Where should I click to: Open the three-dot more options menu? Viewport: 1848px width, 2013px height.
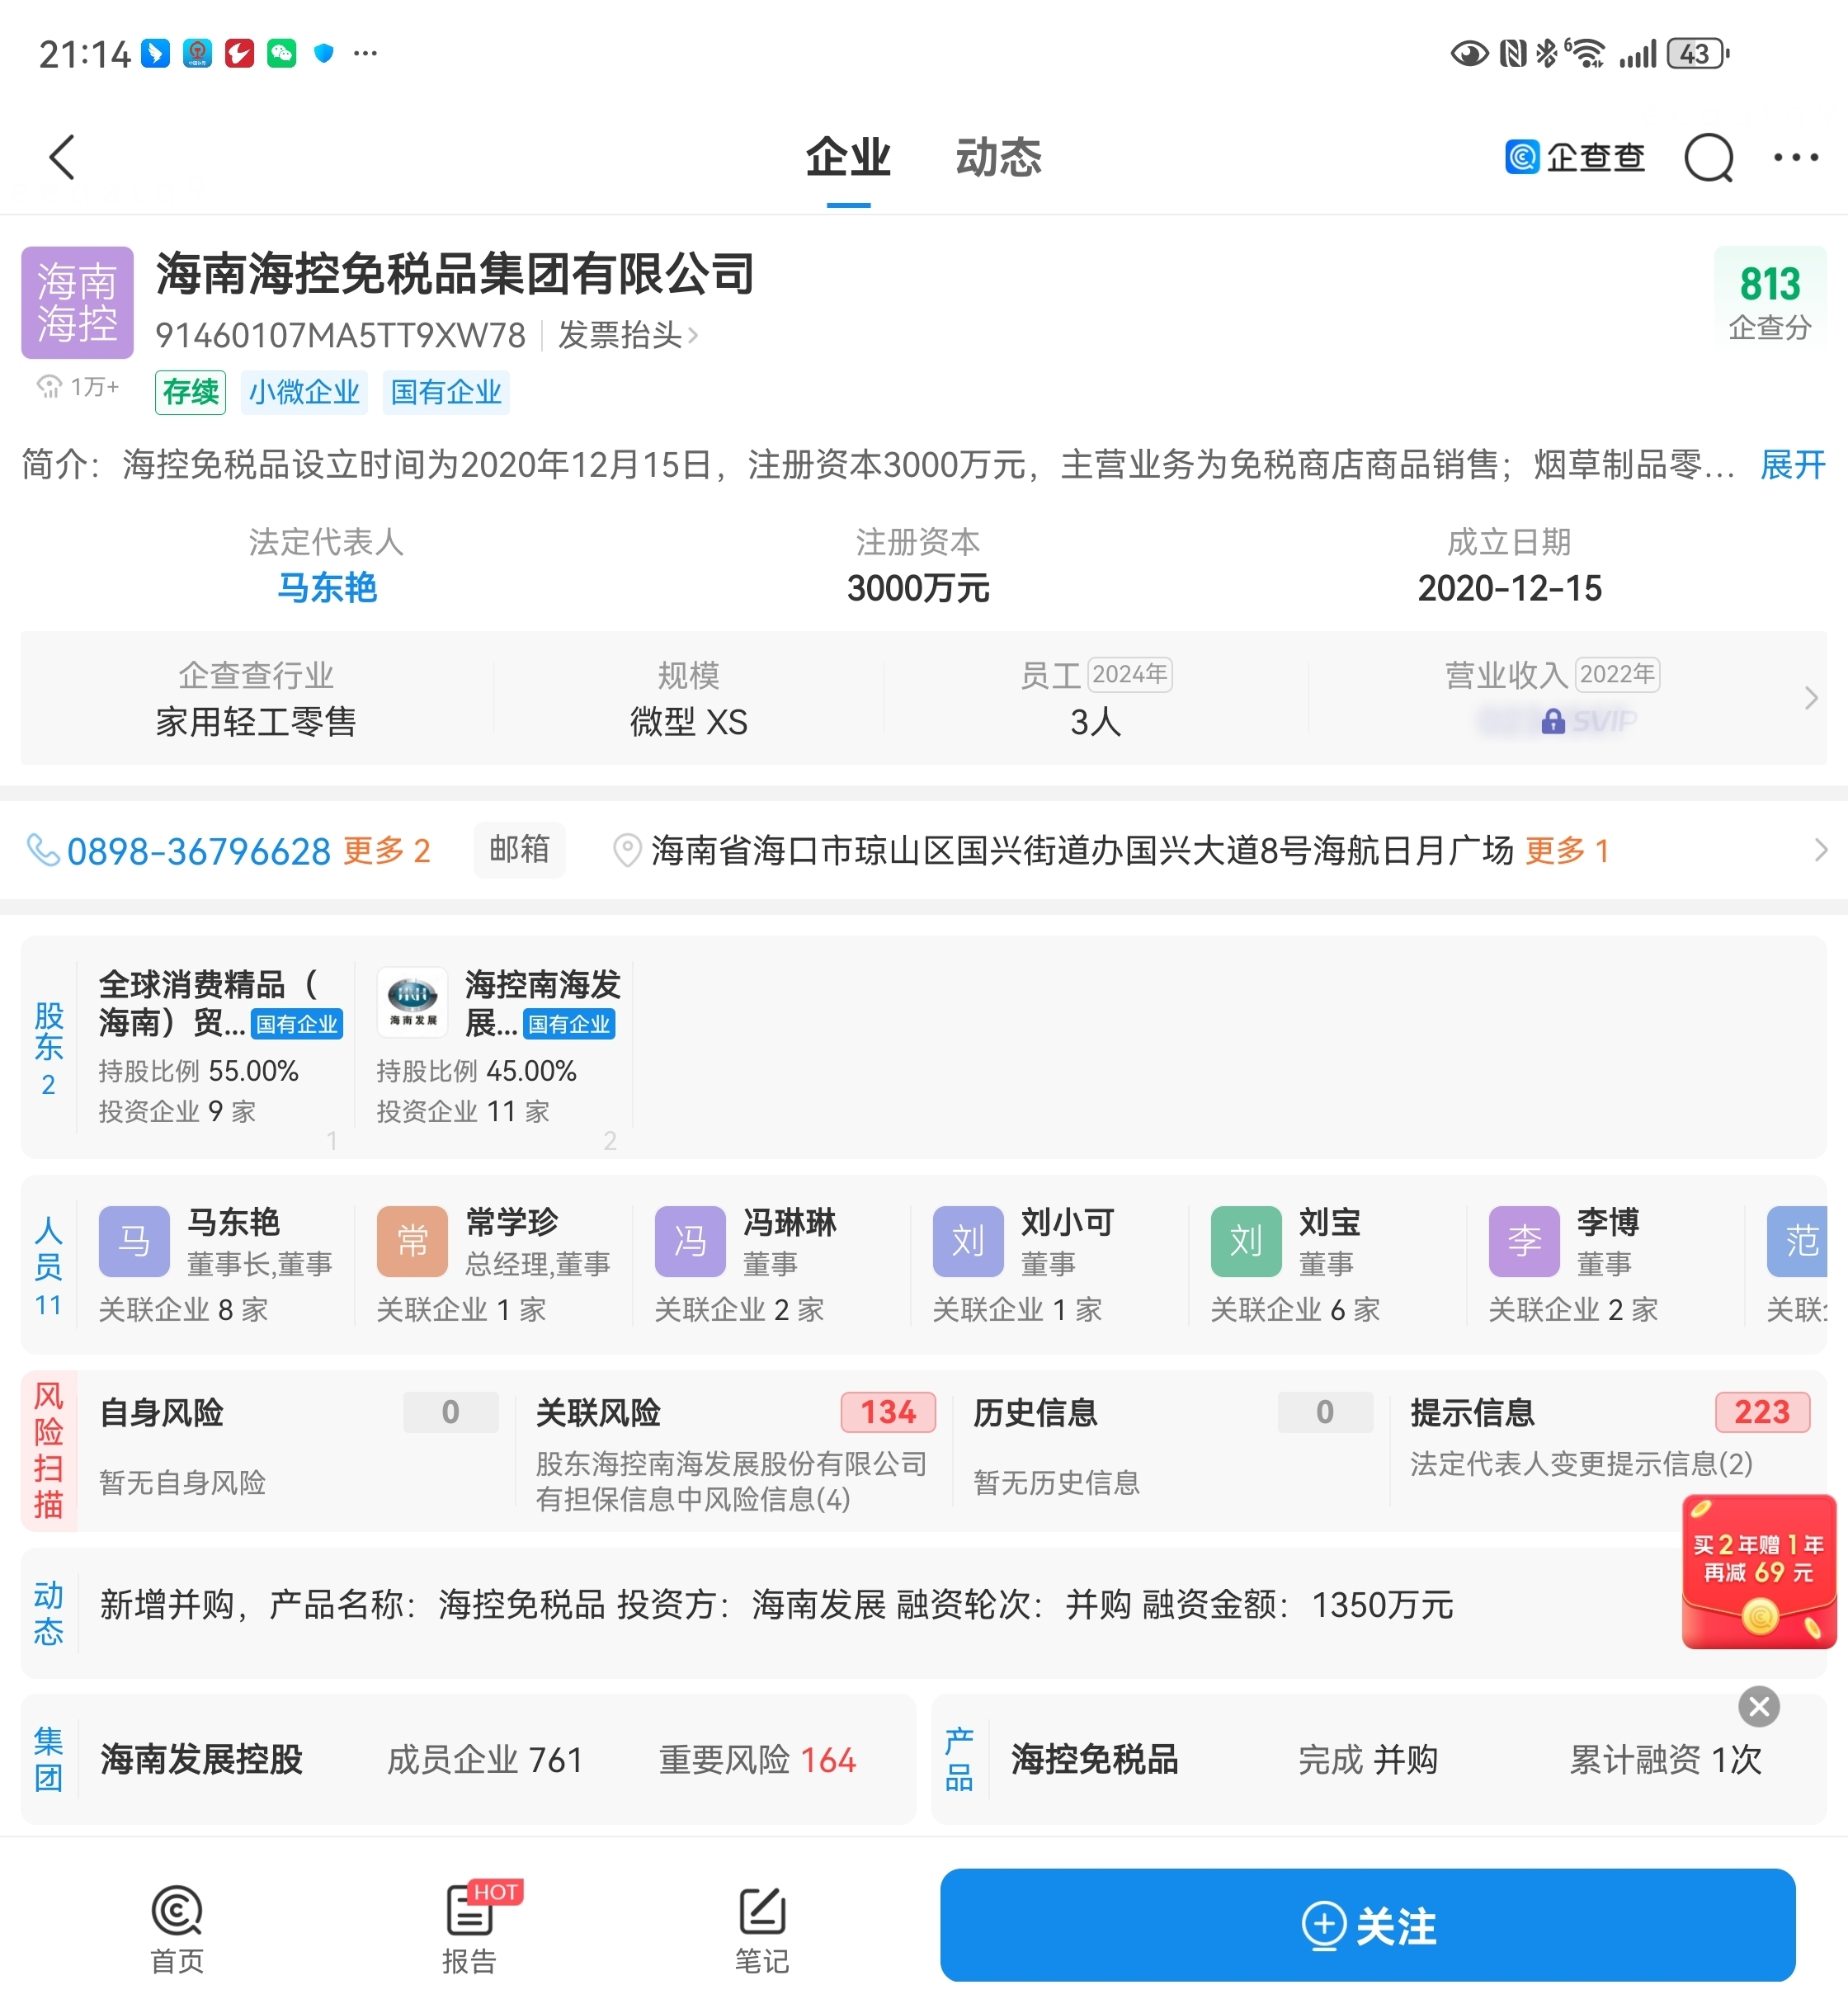point(1795,157)
